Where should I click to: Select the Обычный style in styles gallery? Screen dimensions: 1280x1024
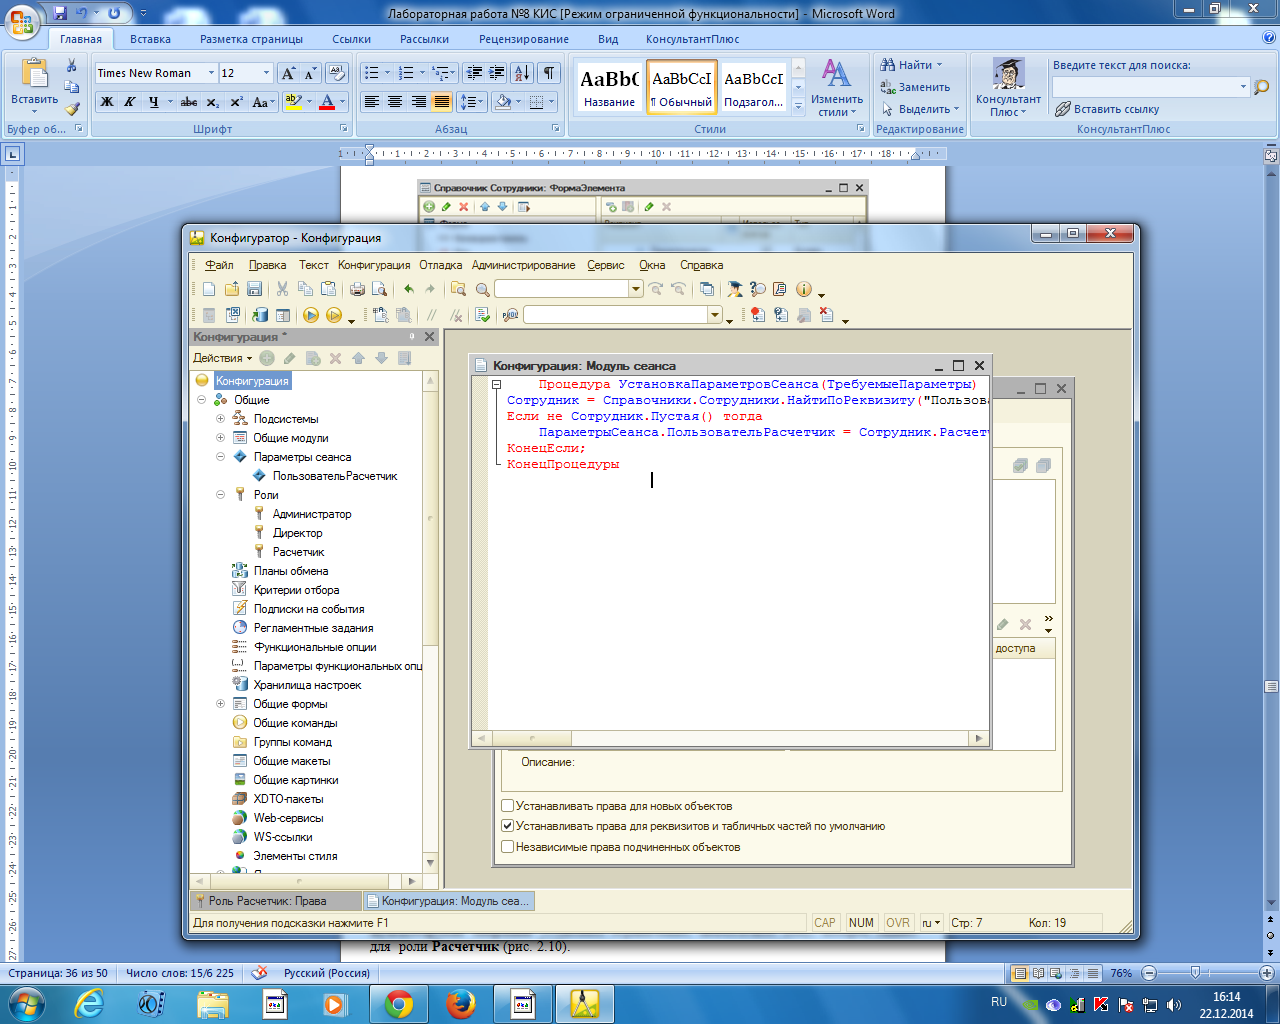[681, 87]
